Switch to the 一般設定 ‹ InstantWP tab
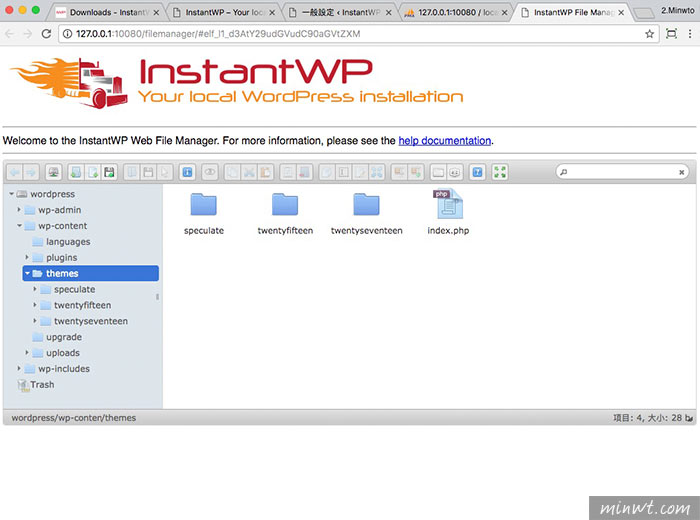 click(340, 12)
